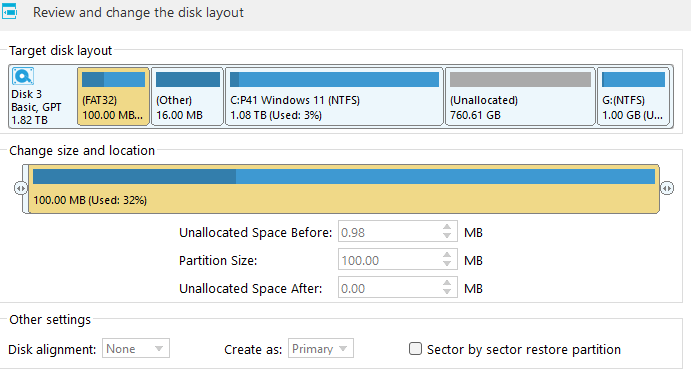
Task: Decrease Partition Size with down arrow
Action: 447,264
